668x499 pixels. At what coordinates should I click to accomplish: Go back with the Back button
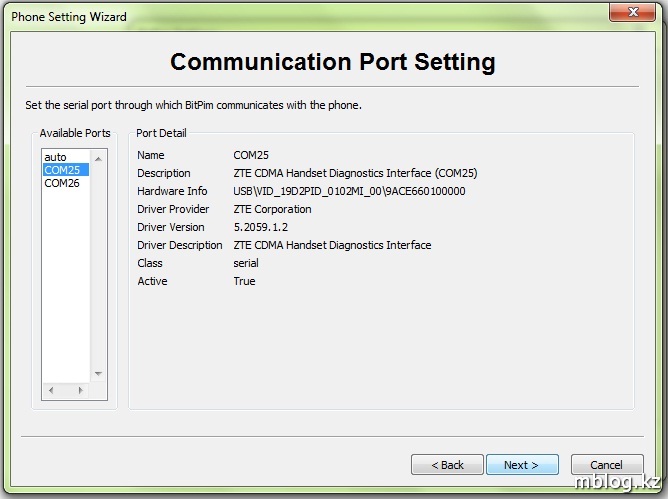(x=447, y=465)
